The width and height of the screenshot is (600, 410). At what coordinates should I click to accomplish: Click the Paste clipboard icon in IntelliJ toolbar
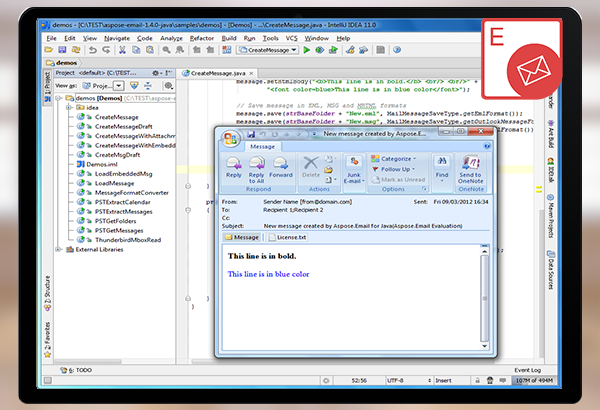[x=150, y=50]
